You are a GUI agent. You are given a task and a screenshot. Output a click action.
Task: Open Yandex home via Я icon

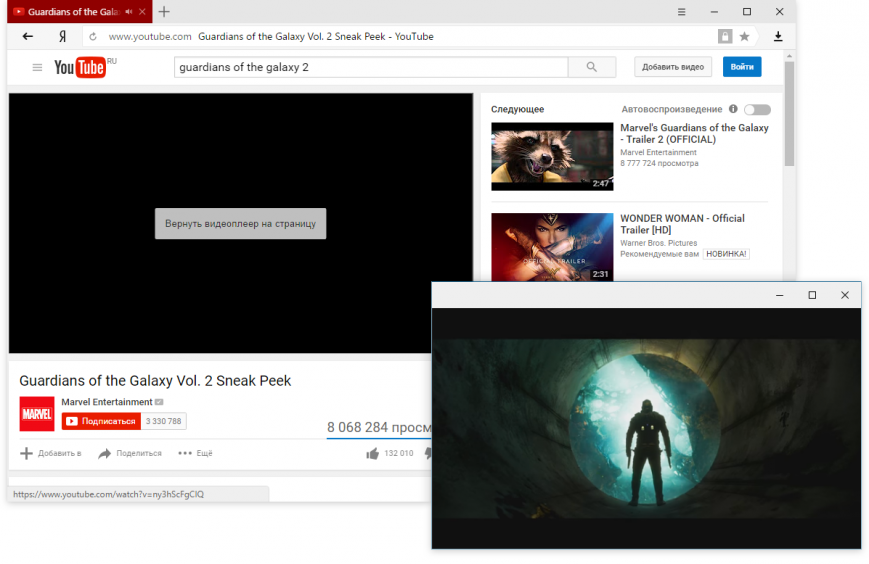tap(63, 37)
